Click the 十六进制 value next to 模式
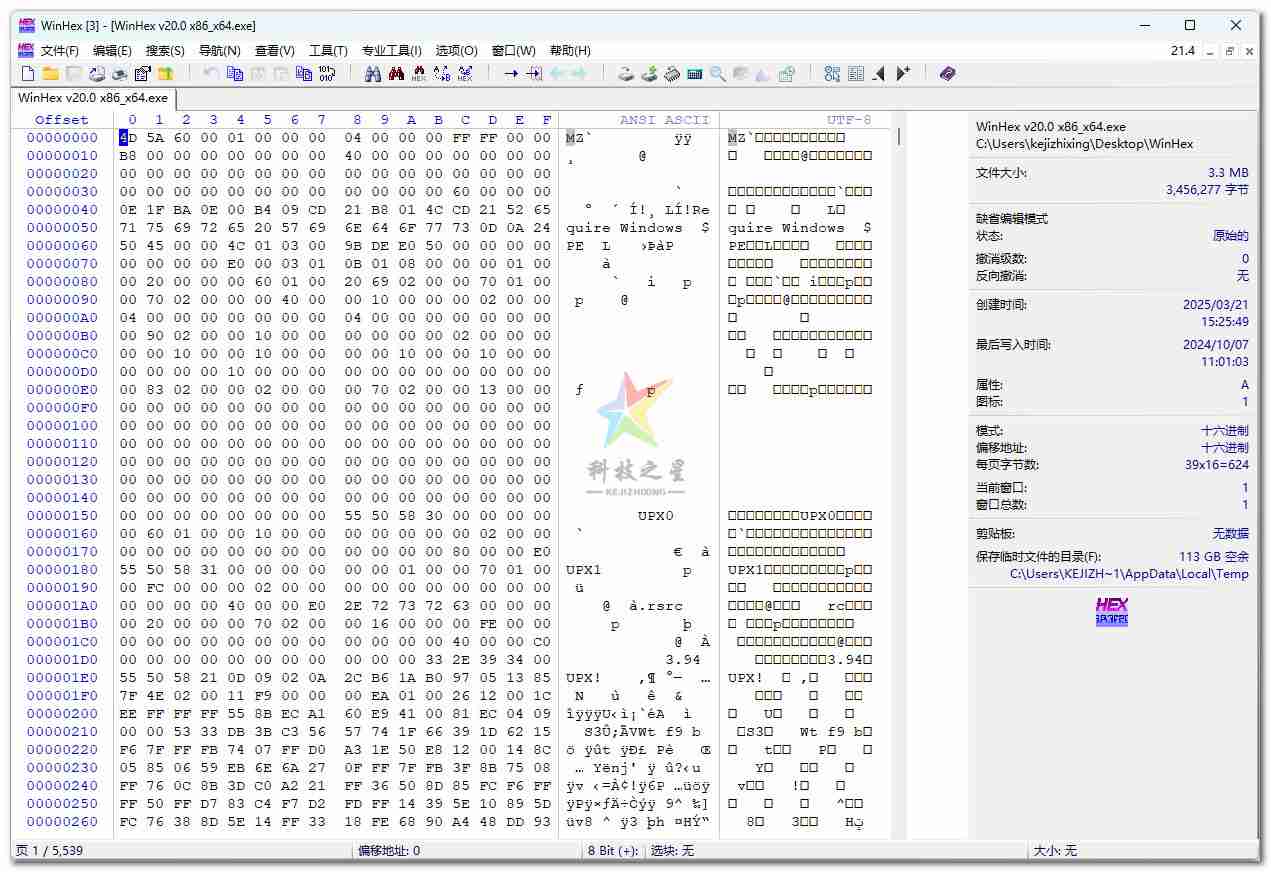The height and width of the screenshot is (872, 1271). (1224, 431)
